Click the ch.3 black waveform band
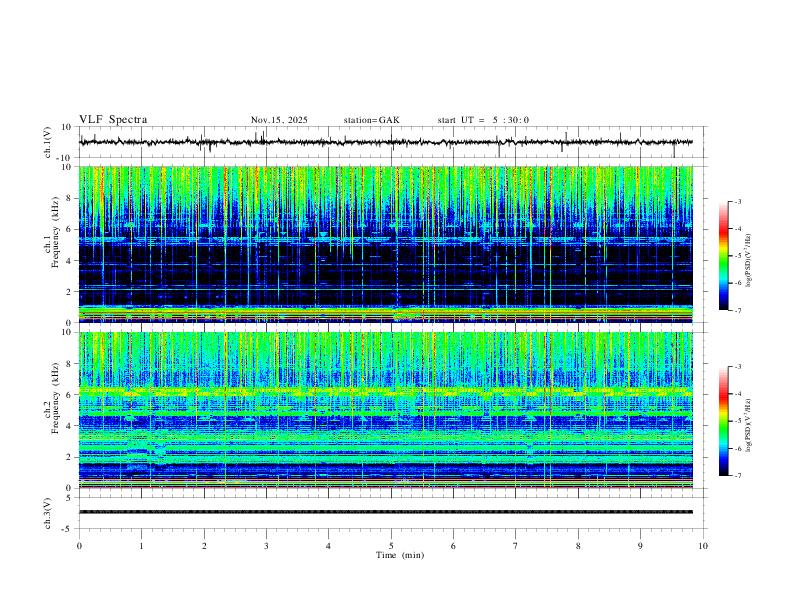792x612 pixels. 386,512
